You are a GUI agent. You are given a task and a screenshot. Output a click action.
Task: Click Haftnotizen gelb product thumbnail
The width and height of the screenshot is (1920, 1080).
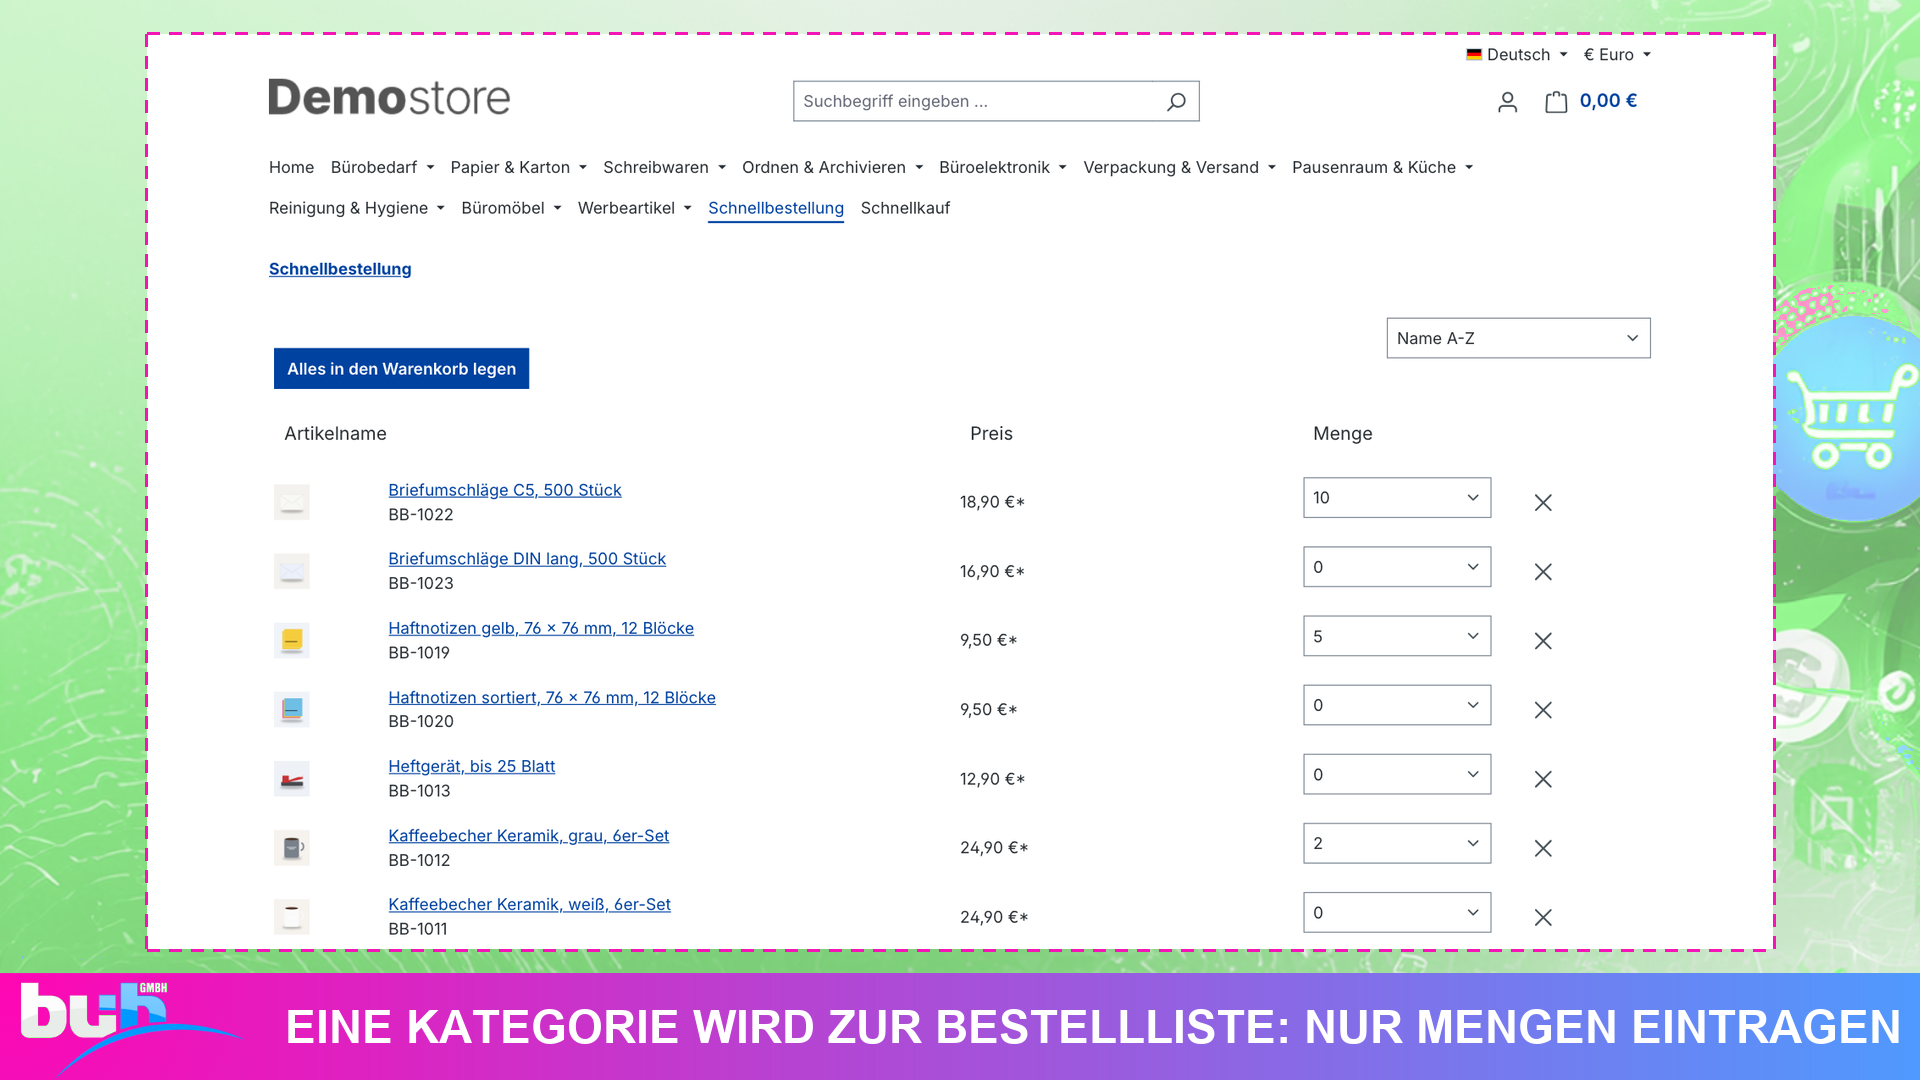[292, 640]
